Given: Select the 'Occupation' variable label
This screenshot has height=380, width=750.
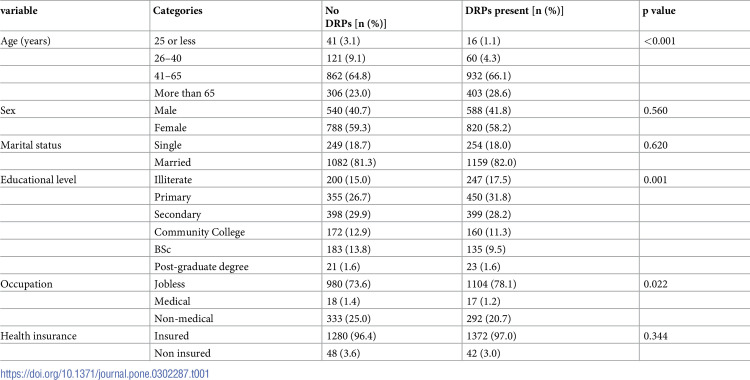Looking at the screenshot, I should [26, 284].
